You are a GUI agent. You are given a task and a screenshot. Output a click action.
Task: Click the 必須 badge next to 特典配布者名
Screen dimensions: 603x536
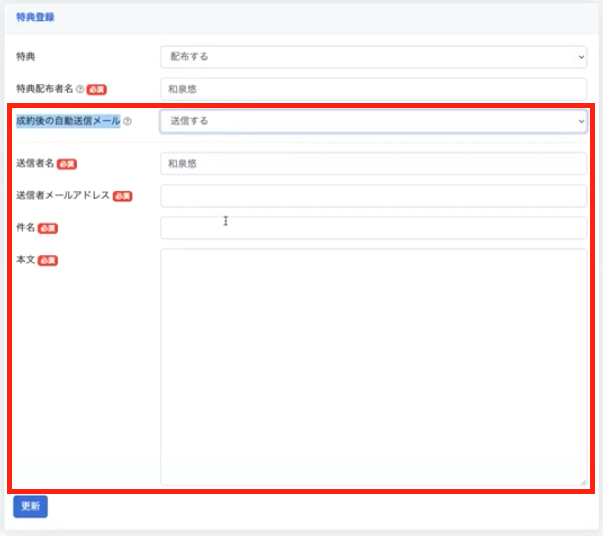[x=96, y=89]
